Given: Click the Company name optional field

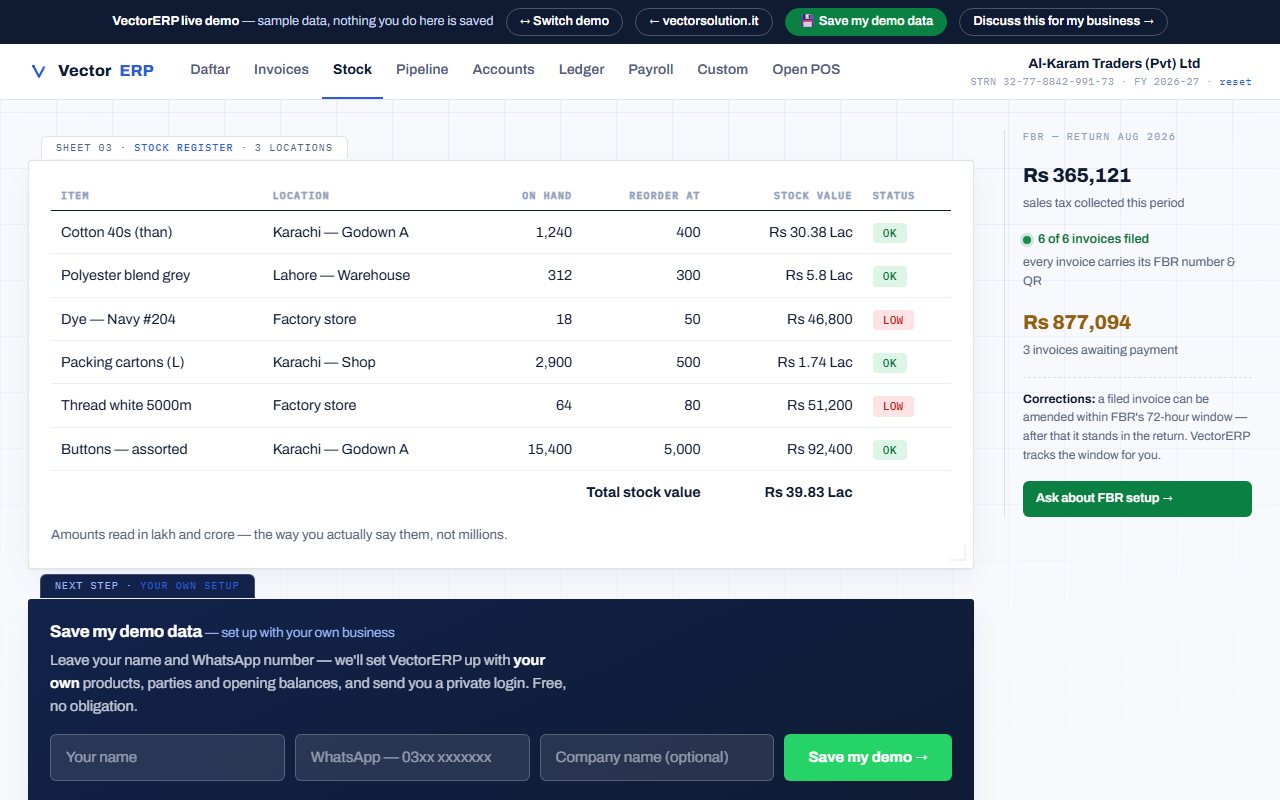Looking at the screenshot, I should coord(657,757).
